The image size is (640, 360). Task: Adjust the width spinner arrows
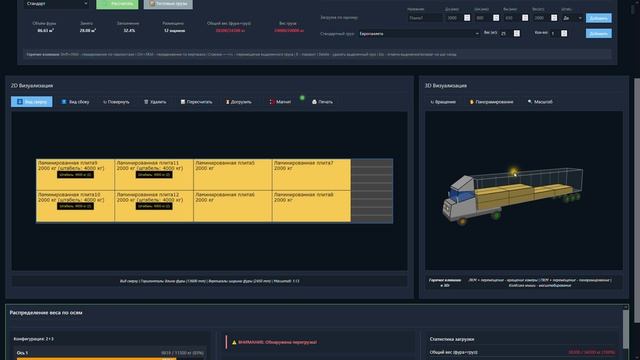tap(496, 18)
